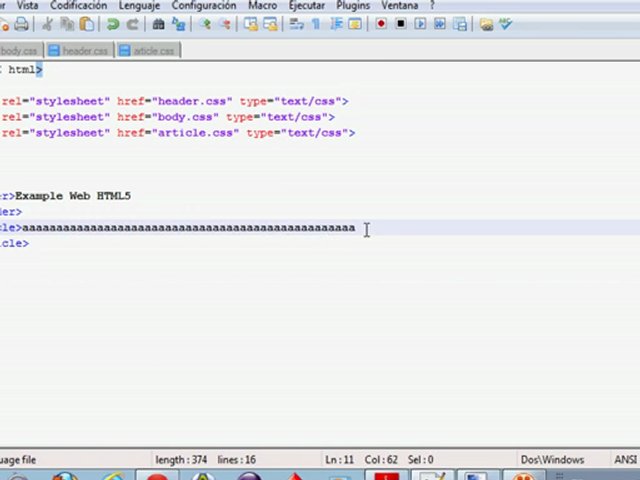This screenshot has height=480, width=640.
Task: Click the Redo arrow icon
Action: pyautogui.click(x=133, y=24)
